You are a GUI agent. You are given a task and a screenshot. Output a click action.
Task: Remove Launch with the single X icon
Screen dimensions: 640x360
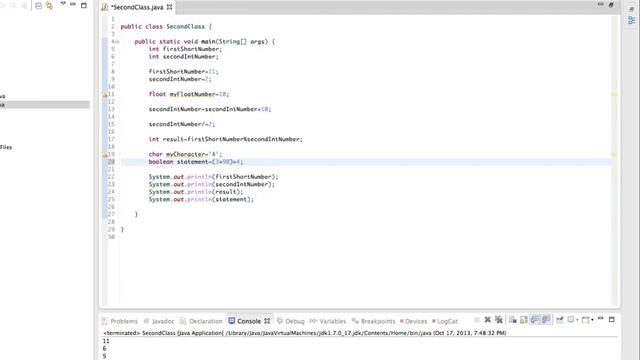(487, 320)
